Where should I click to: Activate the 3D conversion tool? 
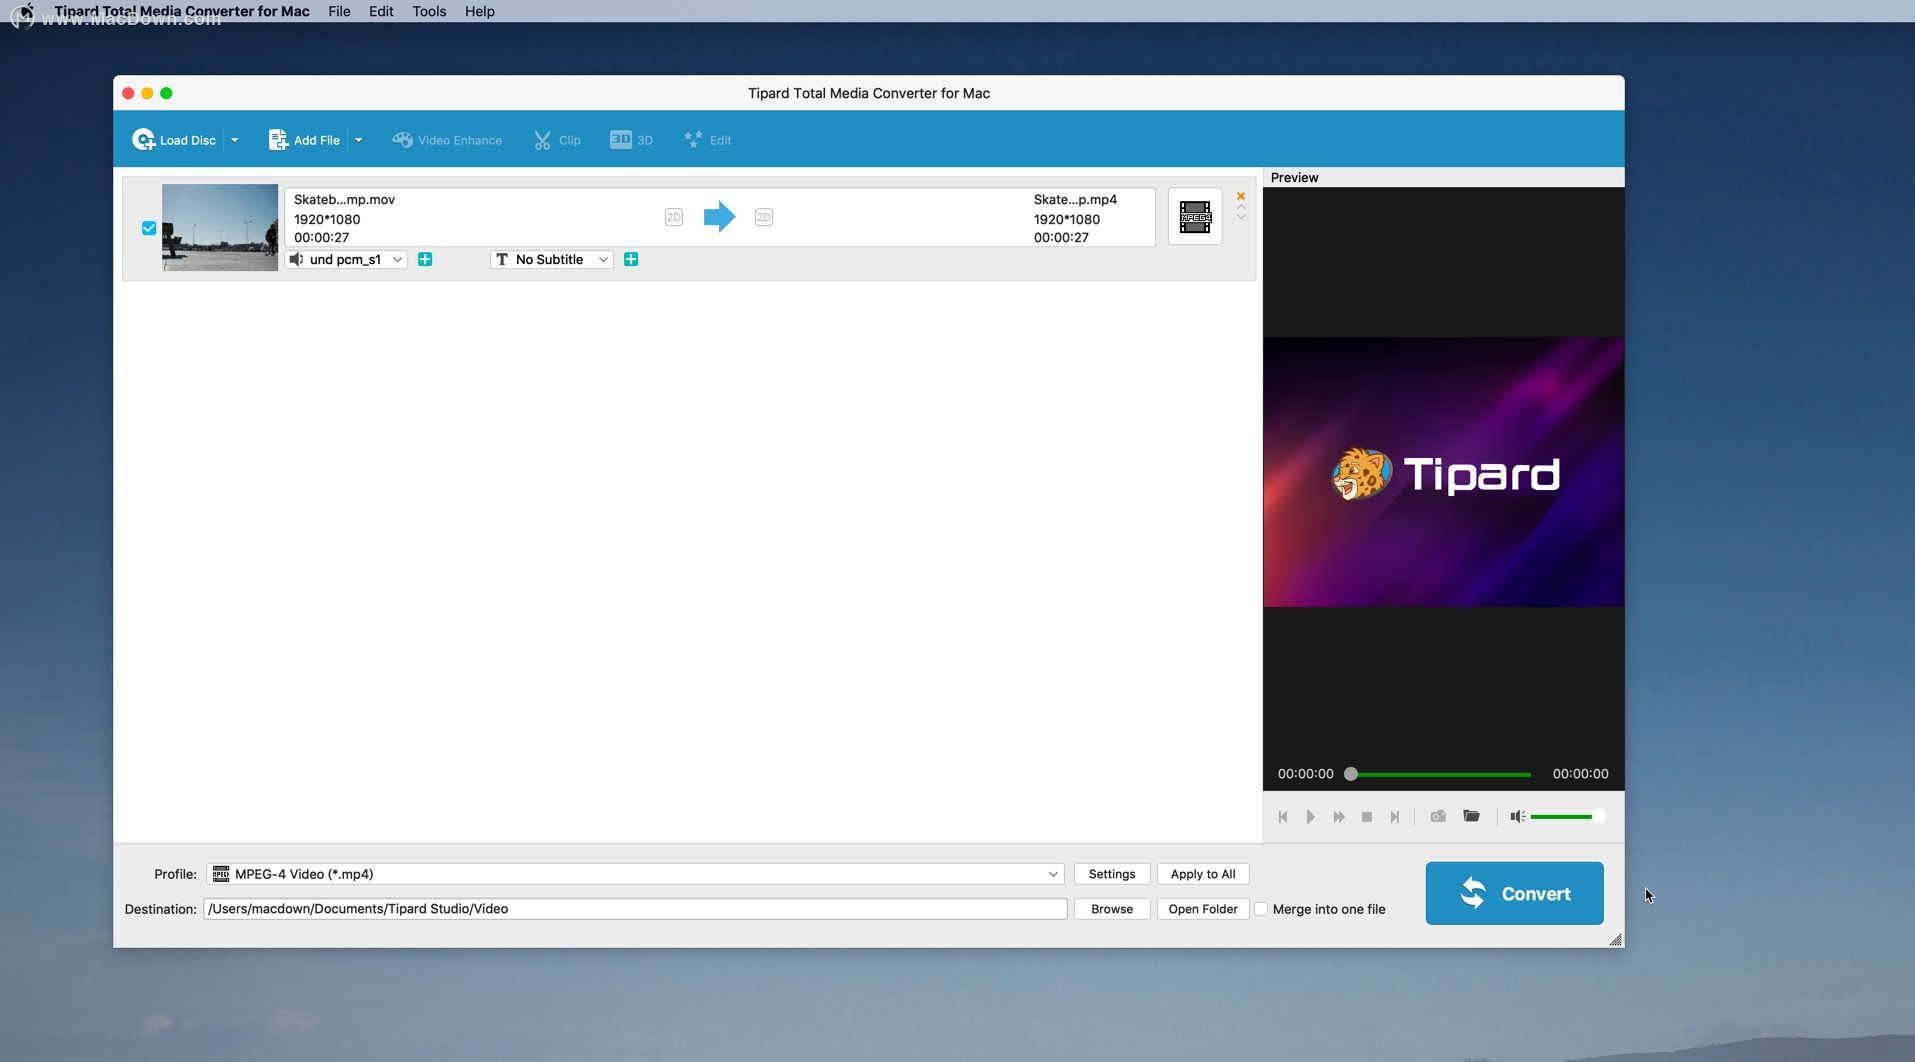coord(631,139)
